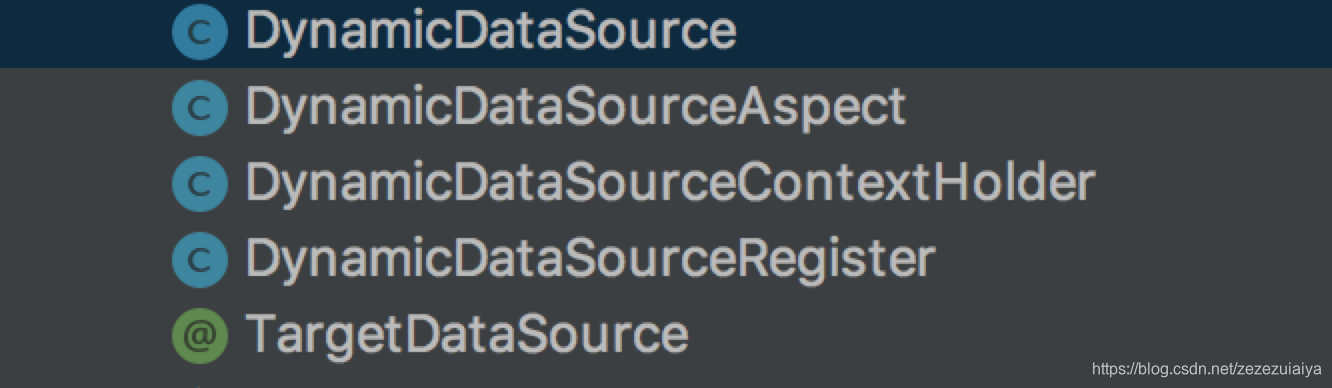The width and height of the screenshot is (1332, 388).
Task: Select the TargetDataSource annotation name
Action: [467, 334]
